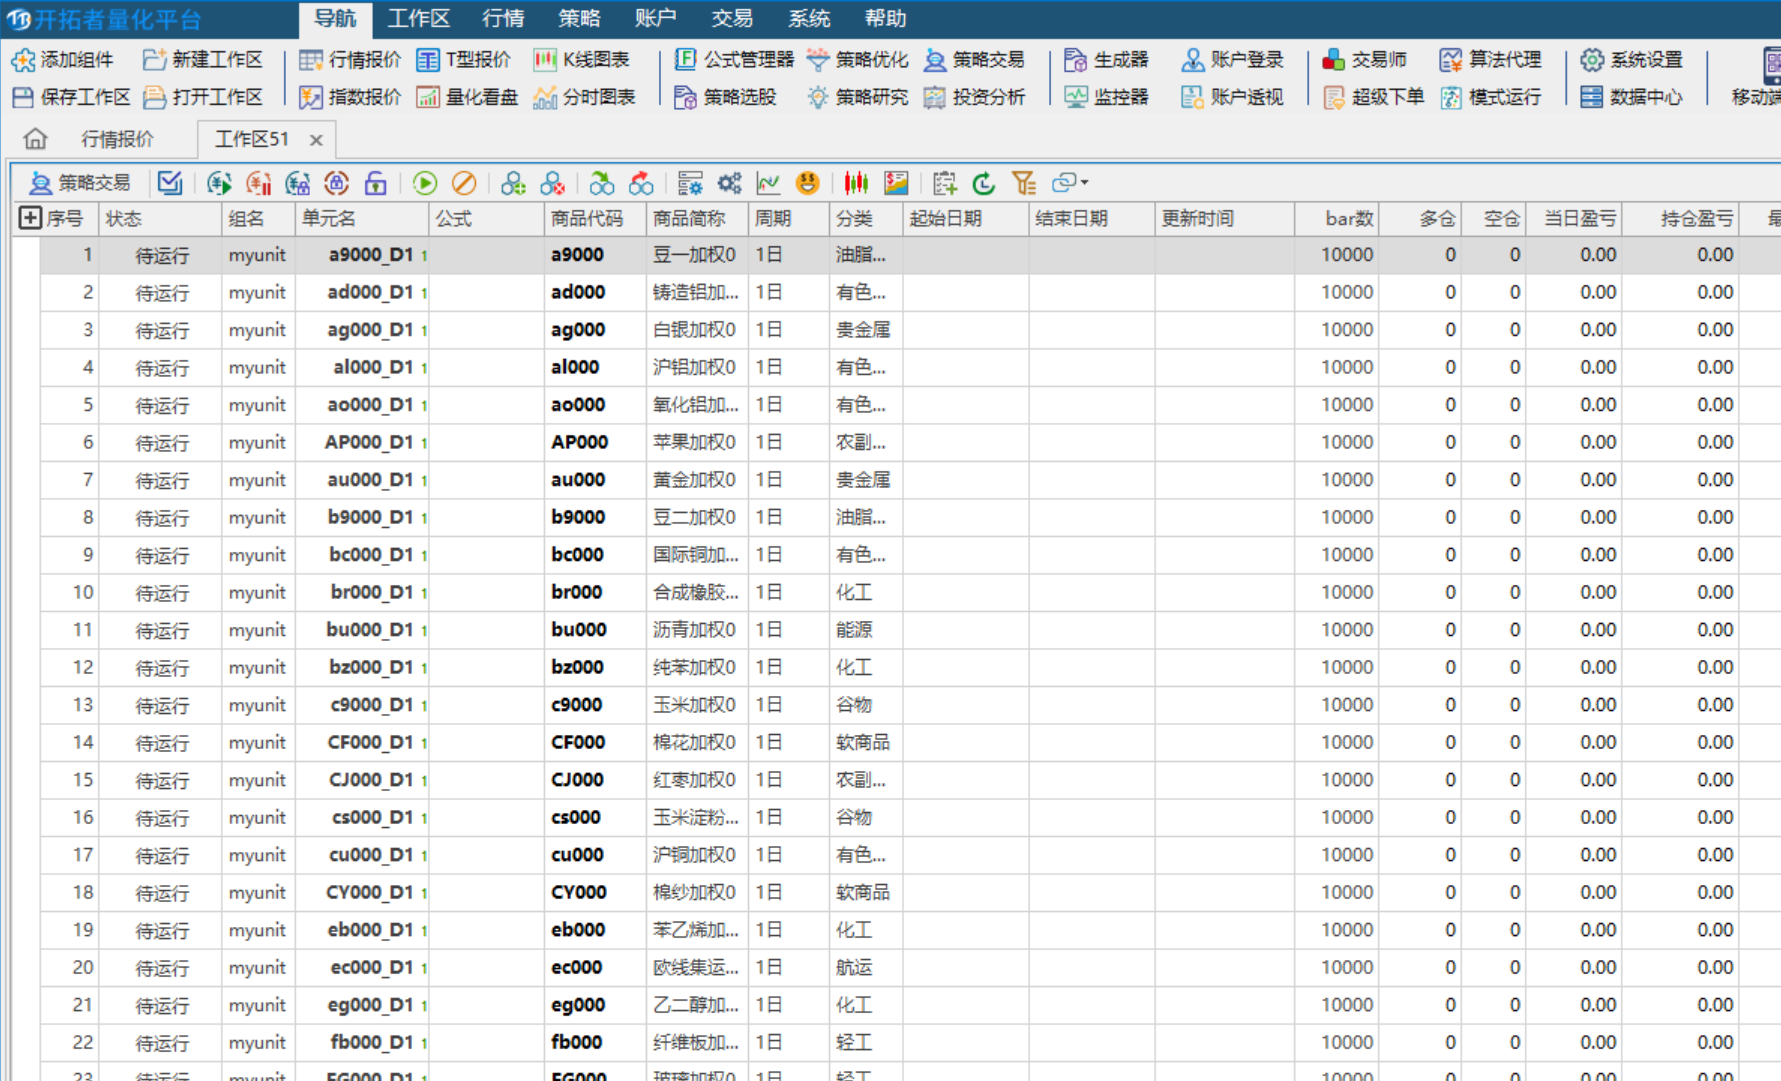Click the refresh arrow toolbar icon
The width and height of the screenshot is (1781, 1081).
pyautogui.click(x=984, y=183)
